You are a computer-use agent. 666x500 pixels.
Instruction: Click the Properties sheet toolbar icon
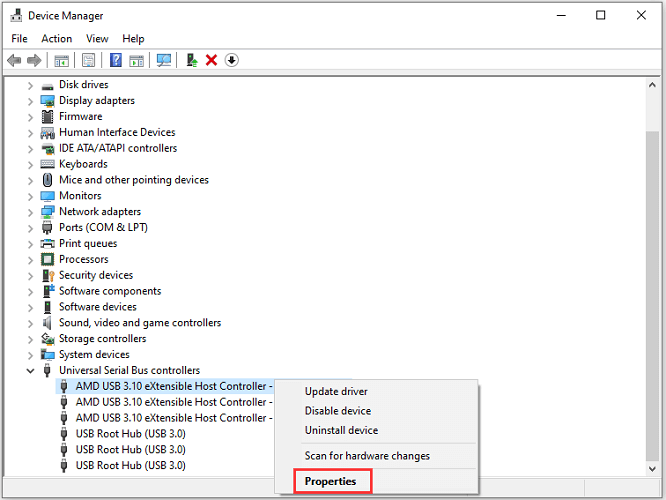(89, 60)
